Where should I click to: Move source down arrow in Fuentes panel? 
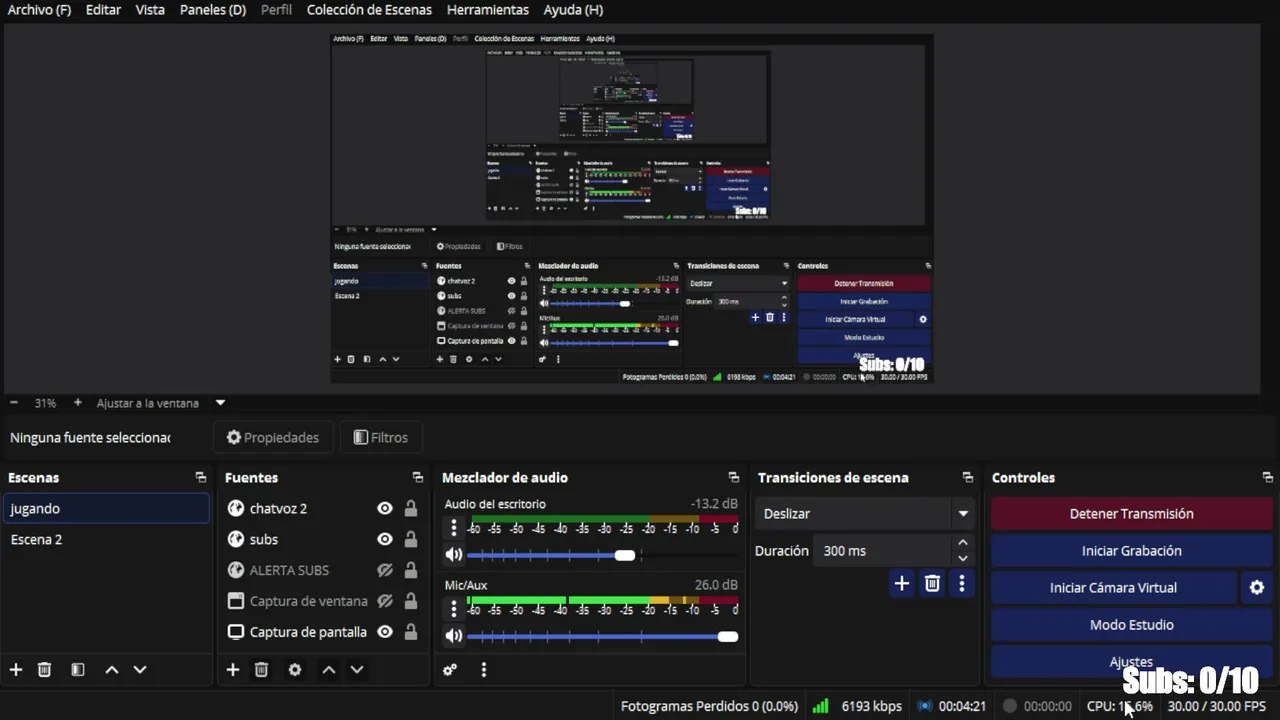point(357,670)
